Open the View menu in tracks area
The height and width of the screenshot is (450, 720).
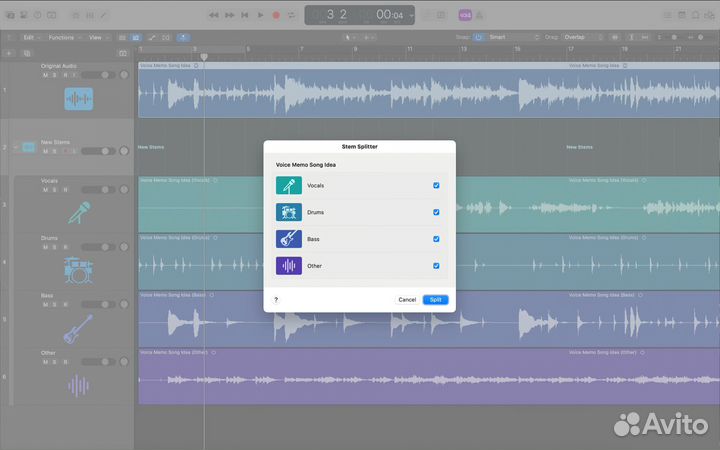click(98, 38)
